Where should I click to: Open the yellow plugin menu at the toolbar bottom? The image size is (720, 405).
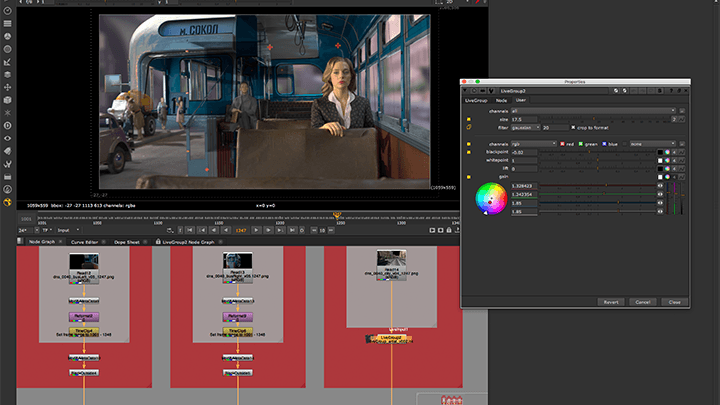pyautogui.click(x=7, y=202)
